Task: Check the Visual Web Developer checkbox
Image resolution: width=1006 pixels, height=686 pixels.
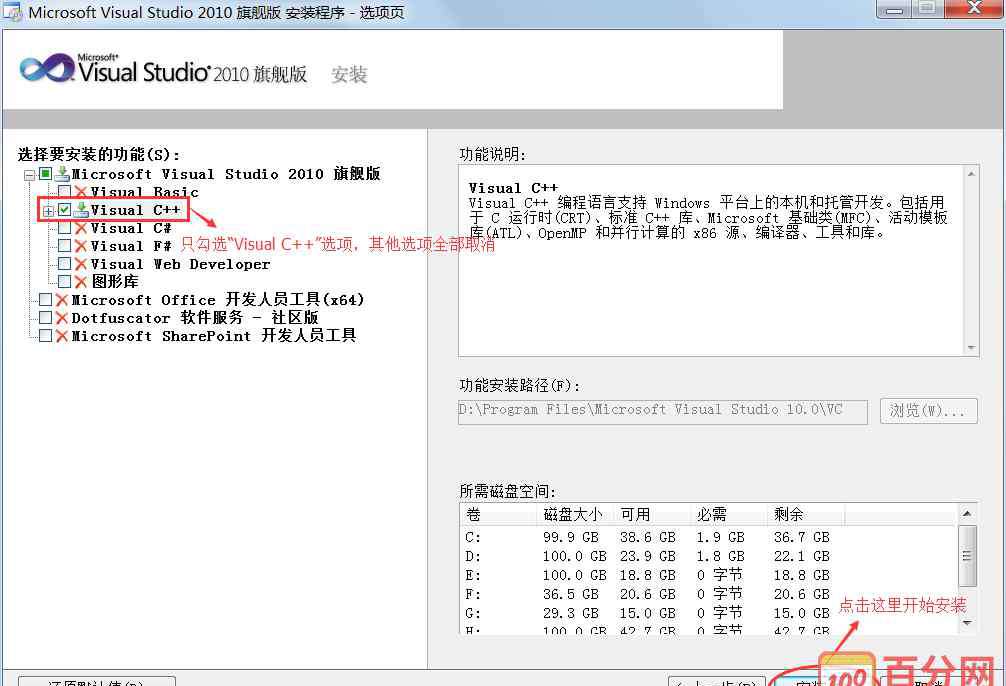Action: tap(64, 263)
